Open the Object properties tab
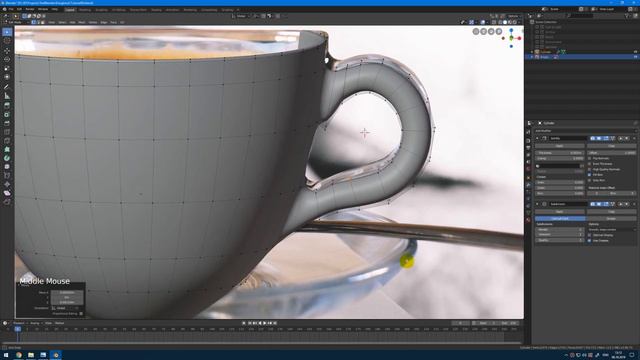Screen dimensions: 640x360 tap(528, 177)
